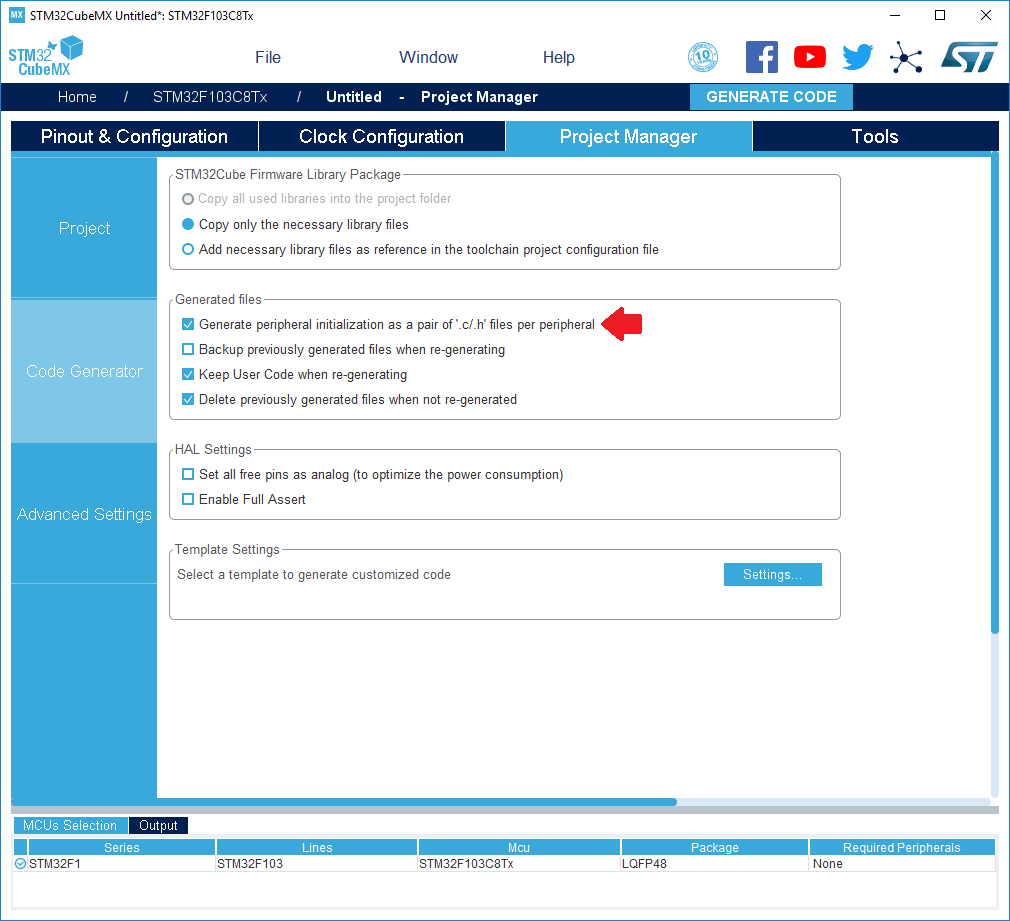Select the Project Manager tab
The image size is (1010, 921).
point(628,137)
